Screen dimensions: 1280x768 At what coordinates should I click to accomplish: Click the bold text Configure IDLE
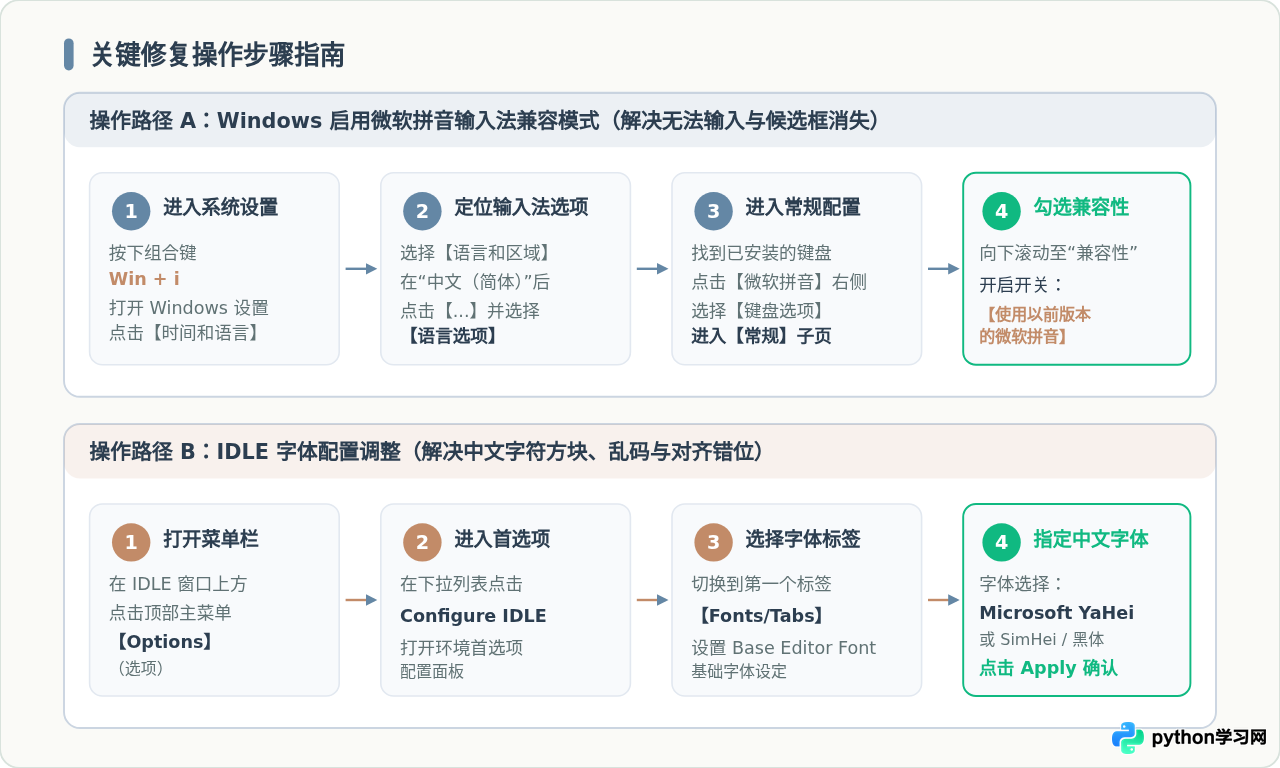[473, 616]
